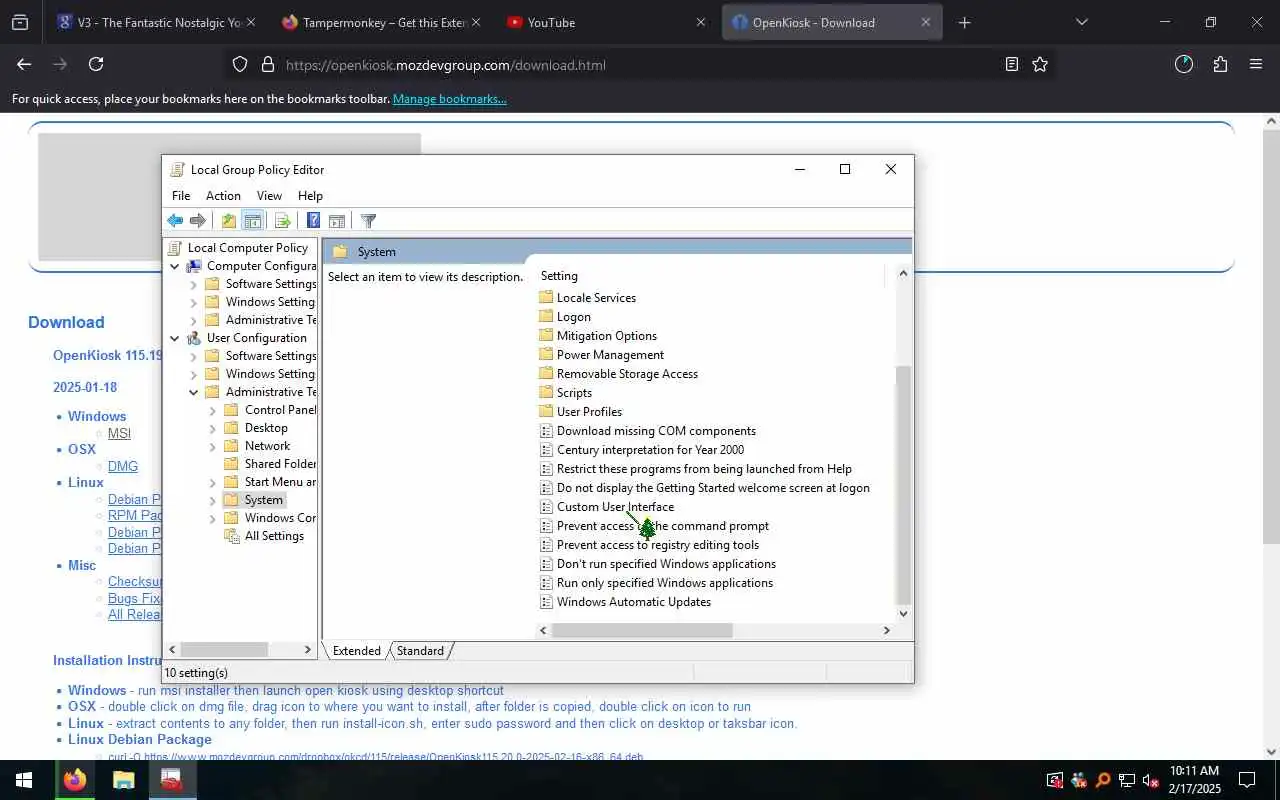The image size is (1280, 800).
Task: Click the Back arrow in Group Policy toolbar
Action: pyautogui.click(x=175, y=221)
